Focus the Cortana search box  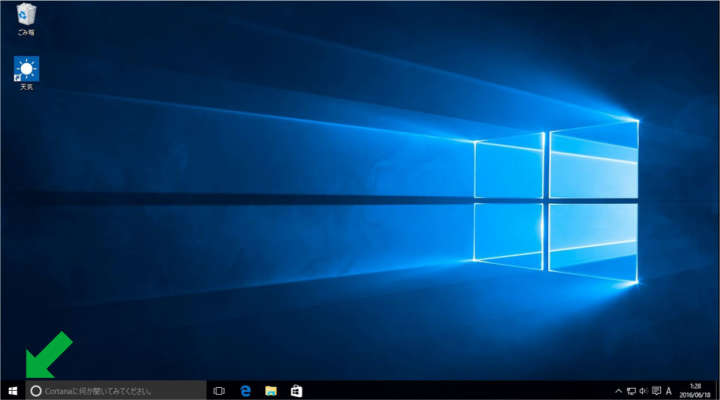pos(116,391)
